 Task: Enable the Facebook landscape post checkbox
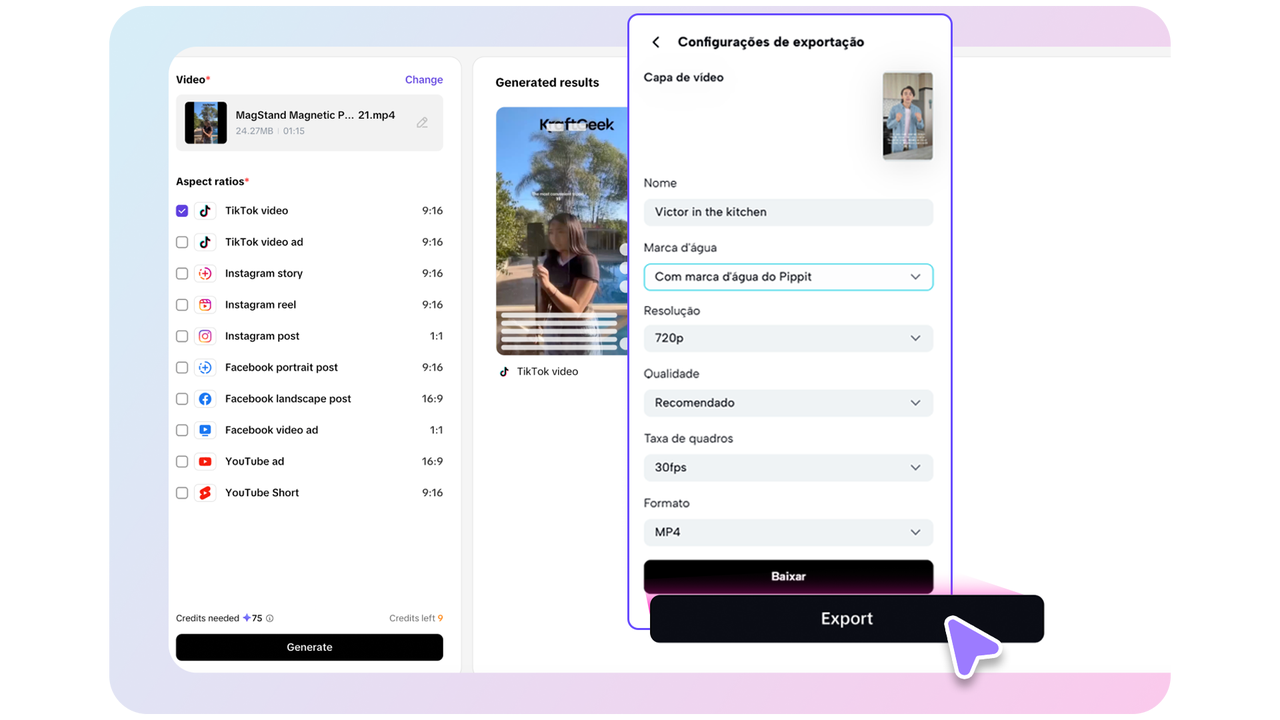click(x=182, y=399)
